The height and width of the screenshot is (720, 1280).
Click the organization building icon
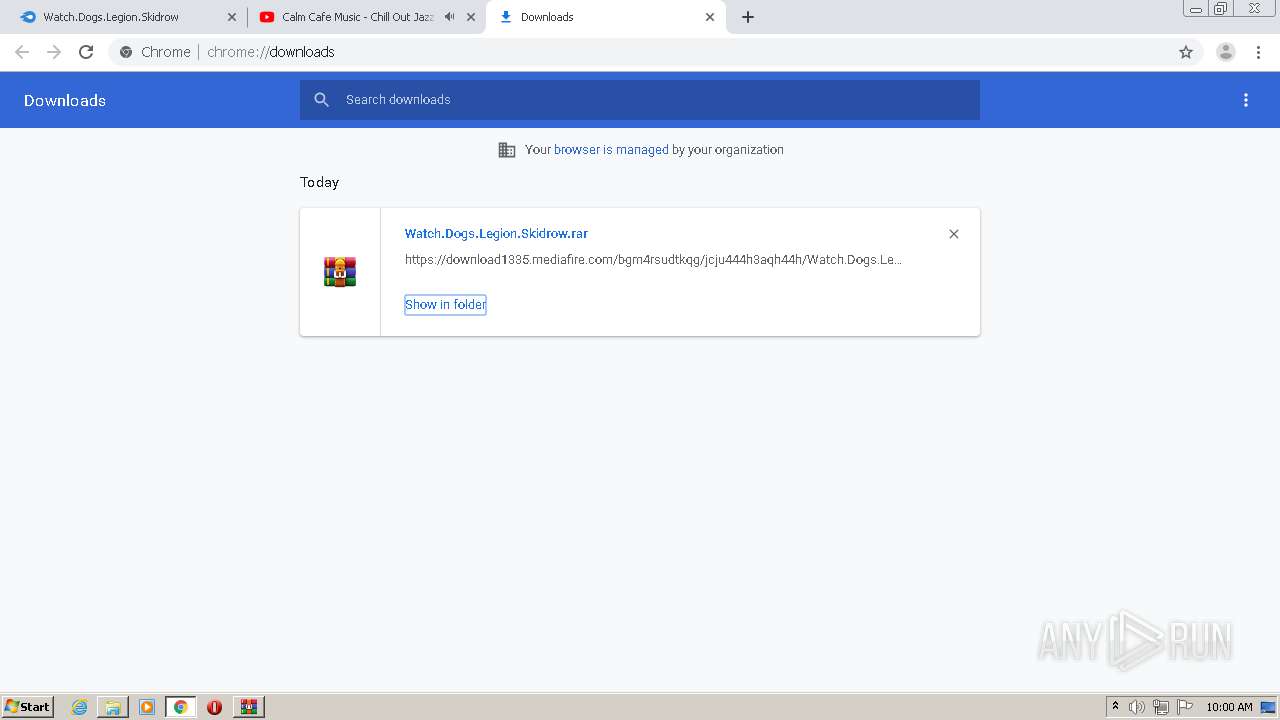coord(507,150)
